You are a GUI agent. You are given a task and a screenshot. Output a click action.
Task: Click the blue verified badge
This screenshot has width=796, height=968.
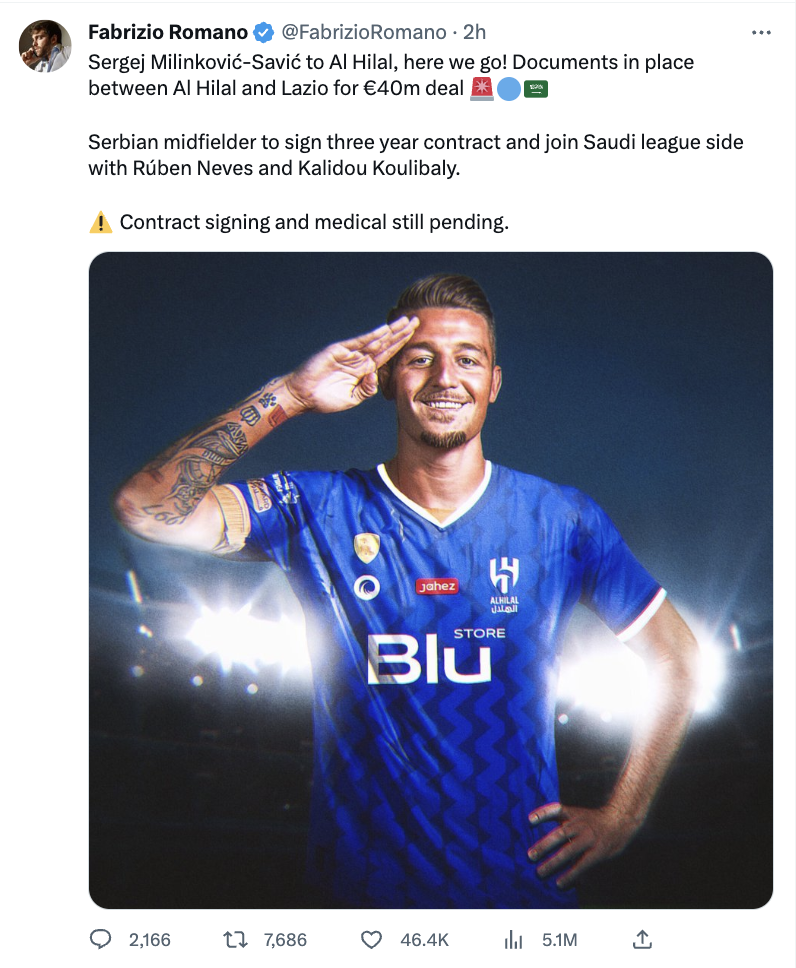tap(264, 32)
